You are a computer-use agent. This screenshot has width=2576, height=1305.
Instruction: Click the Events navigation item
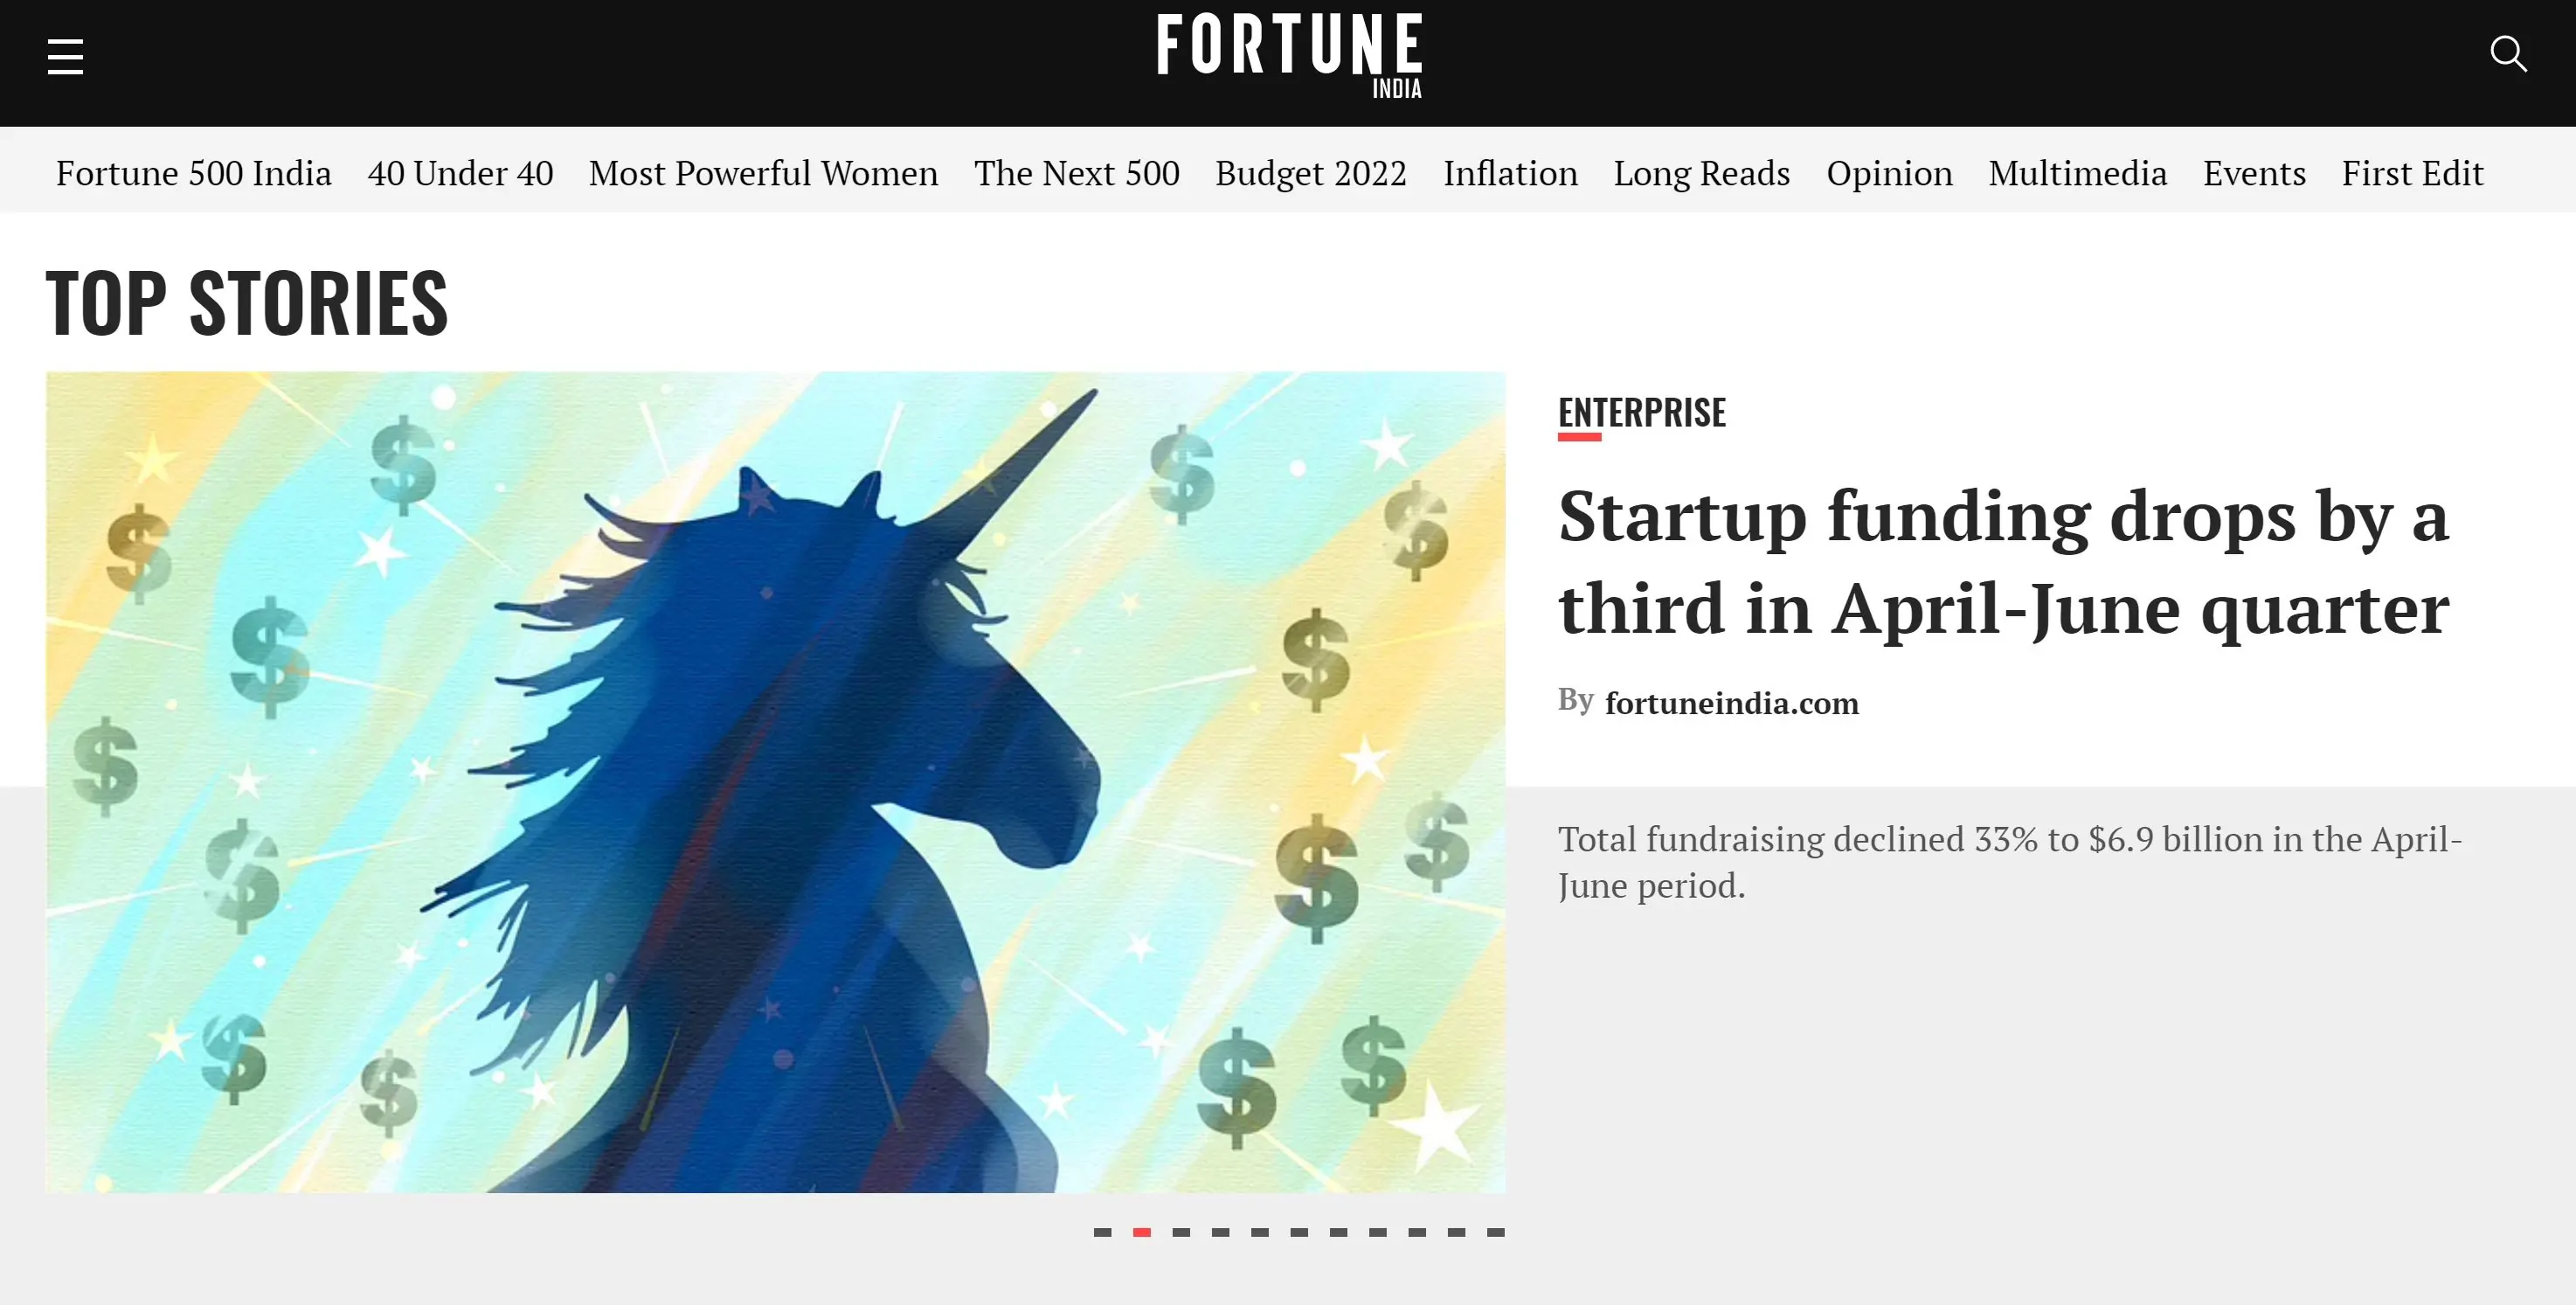click(x=2254, y=171)
